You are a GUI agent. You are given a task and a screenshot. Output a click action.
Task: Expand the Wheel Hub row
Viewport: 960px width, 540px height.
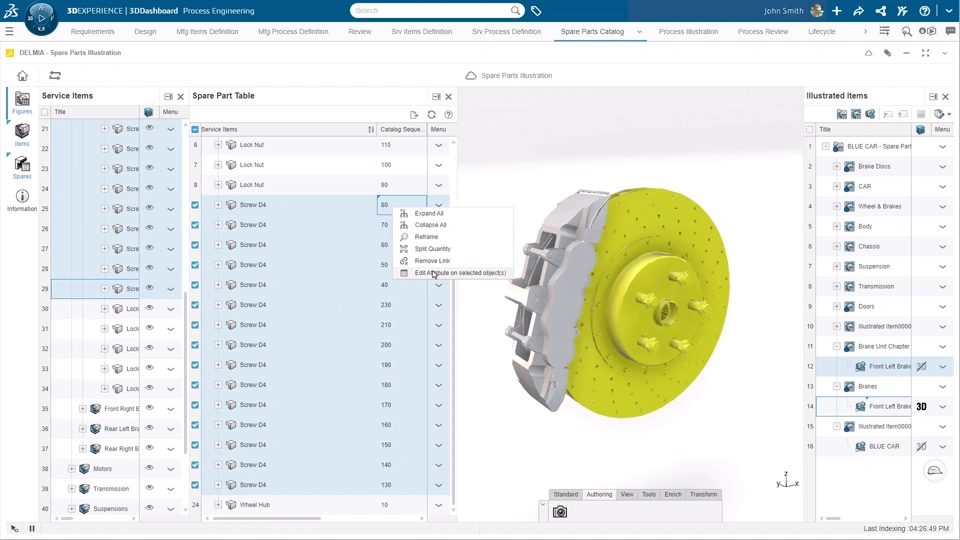click(218, 504)
